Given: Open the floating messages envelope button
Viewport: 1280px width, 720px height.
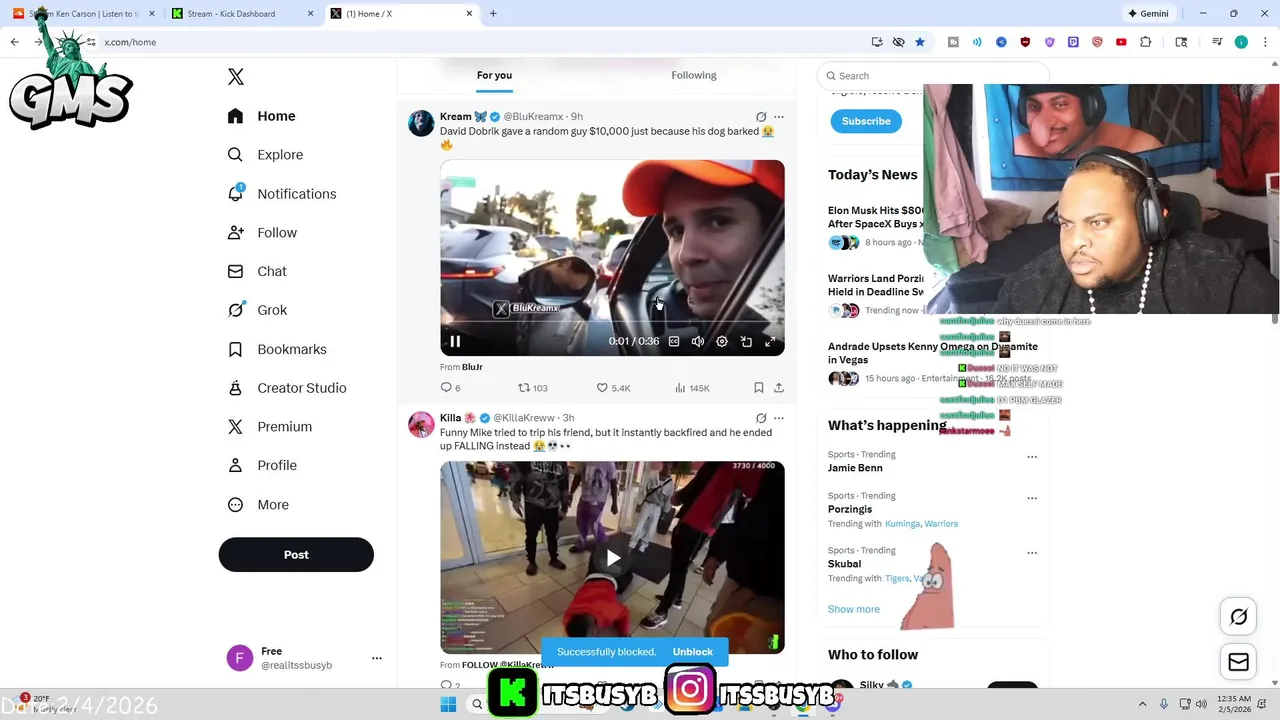Looking at the screenshot, I should click(x=1239, y=662).
